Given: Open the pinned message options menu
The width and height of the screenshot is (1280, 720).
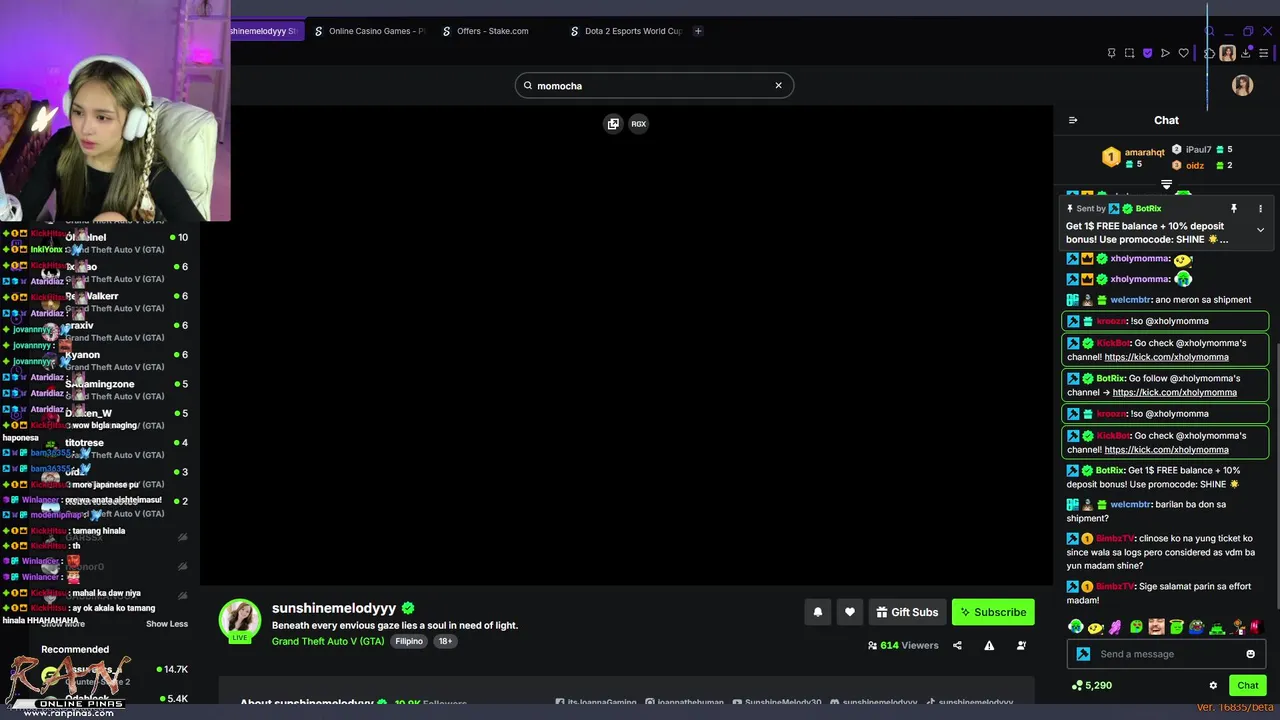Looking at the screenshot, I should 1260,208.
